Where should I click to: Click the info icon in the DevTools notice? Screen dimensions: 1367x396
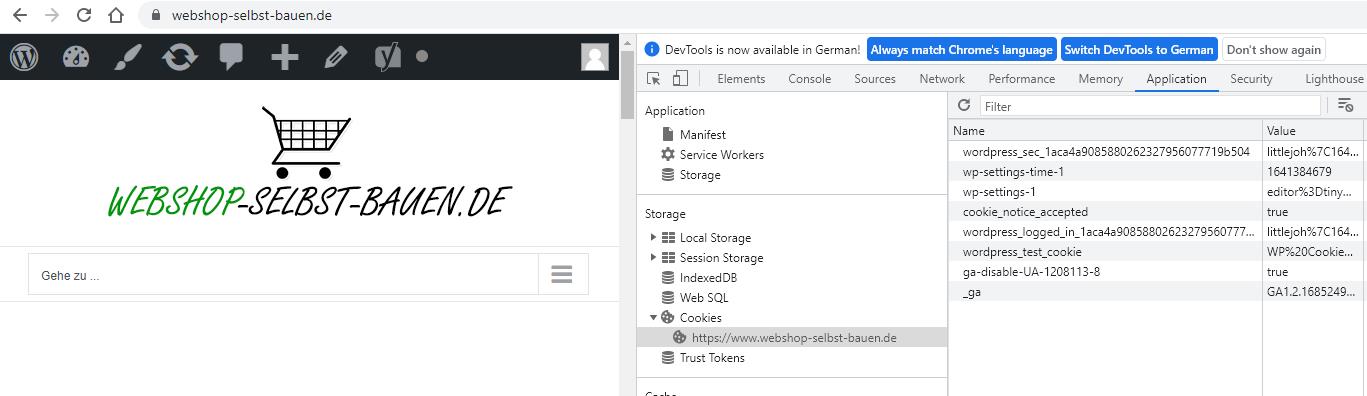(x=652, y=49)
